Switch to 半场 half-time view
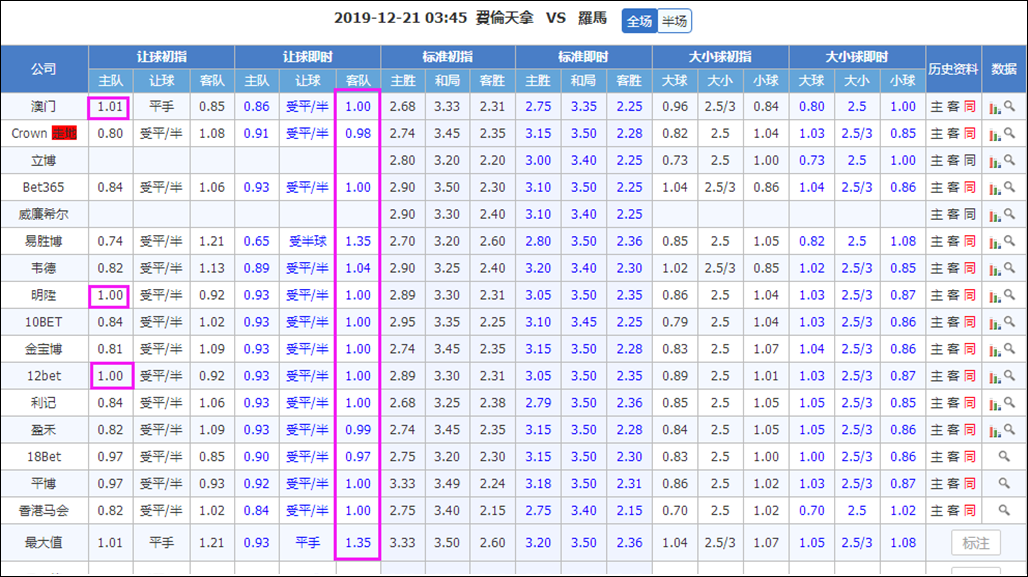 (x=675, y=21)
